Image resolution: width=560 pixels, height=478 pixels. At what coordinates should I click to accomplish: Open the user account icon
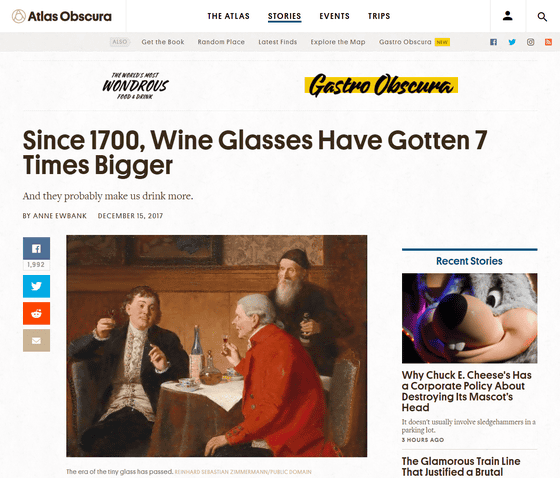(508, 16)
